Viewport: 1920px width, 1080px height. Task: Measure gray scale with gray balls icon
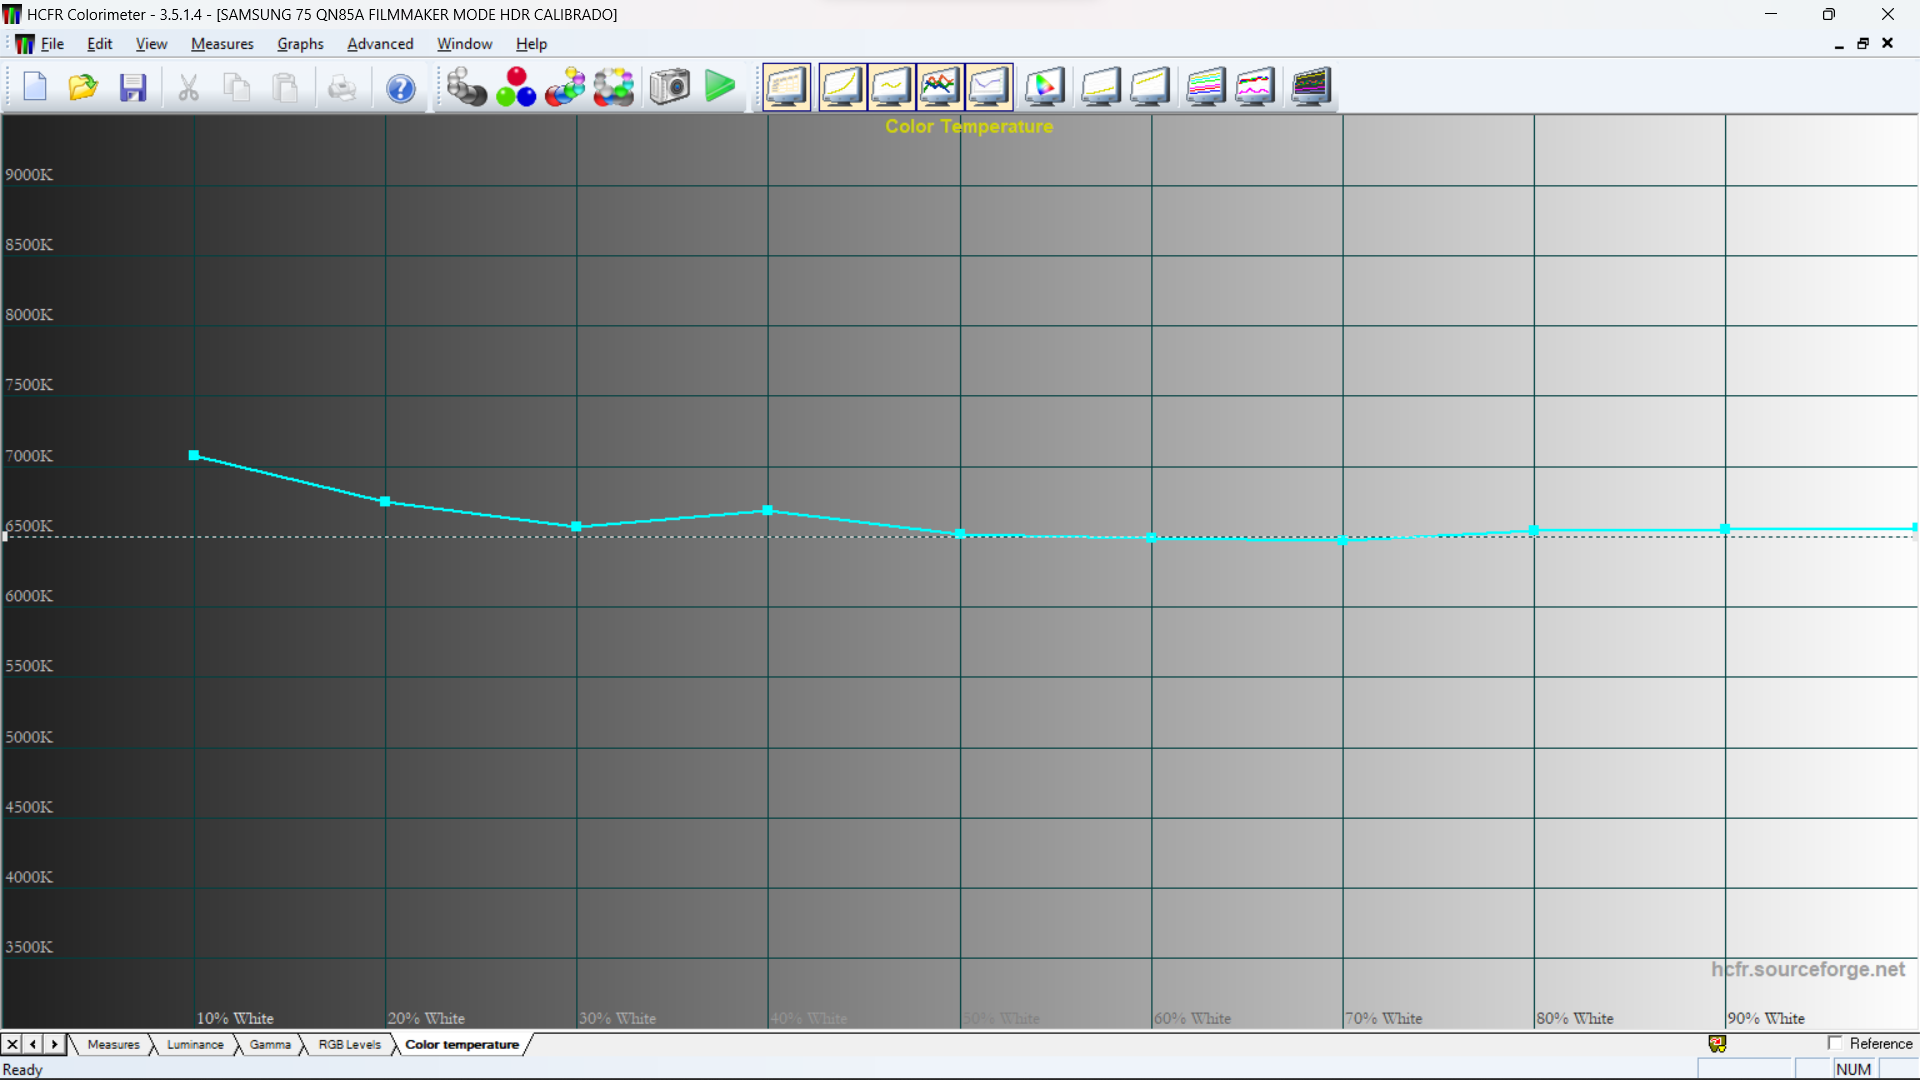click(x=466, y=87)
